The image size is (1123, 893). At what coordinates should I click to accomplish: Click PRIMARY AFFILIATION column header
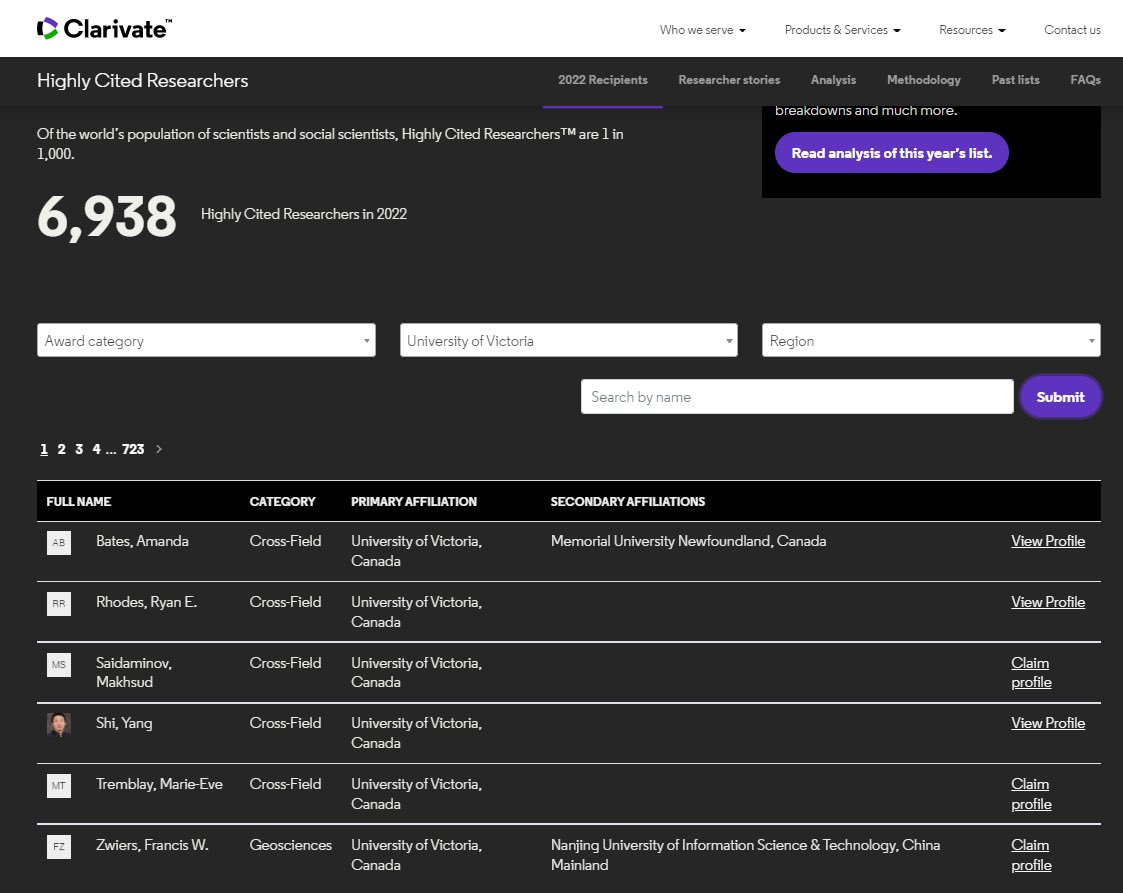coord(414,501)
